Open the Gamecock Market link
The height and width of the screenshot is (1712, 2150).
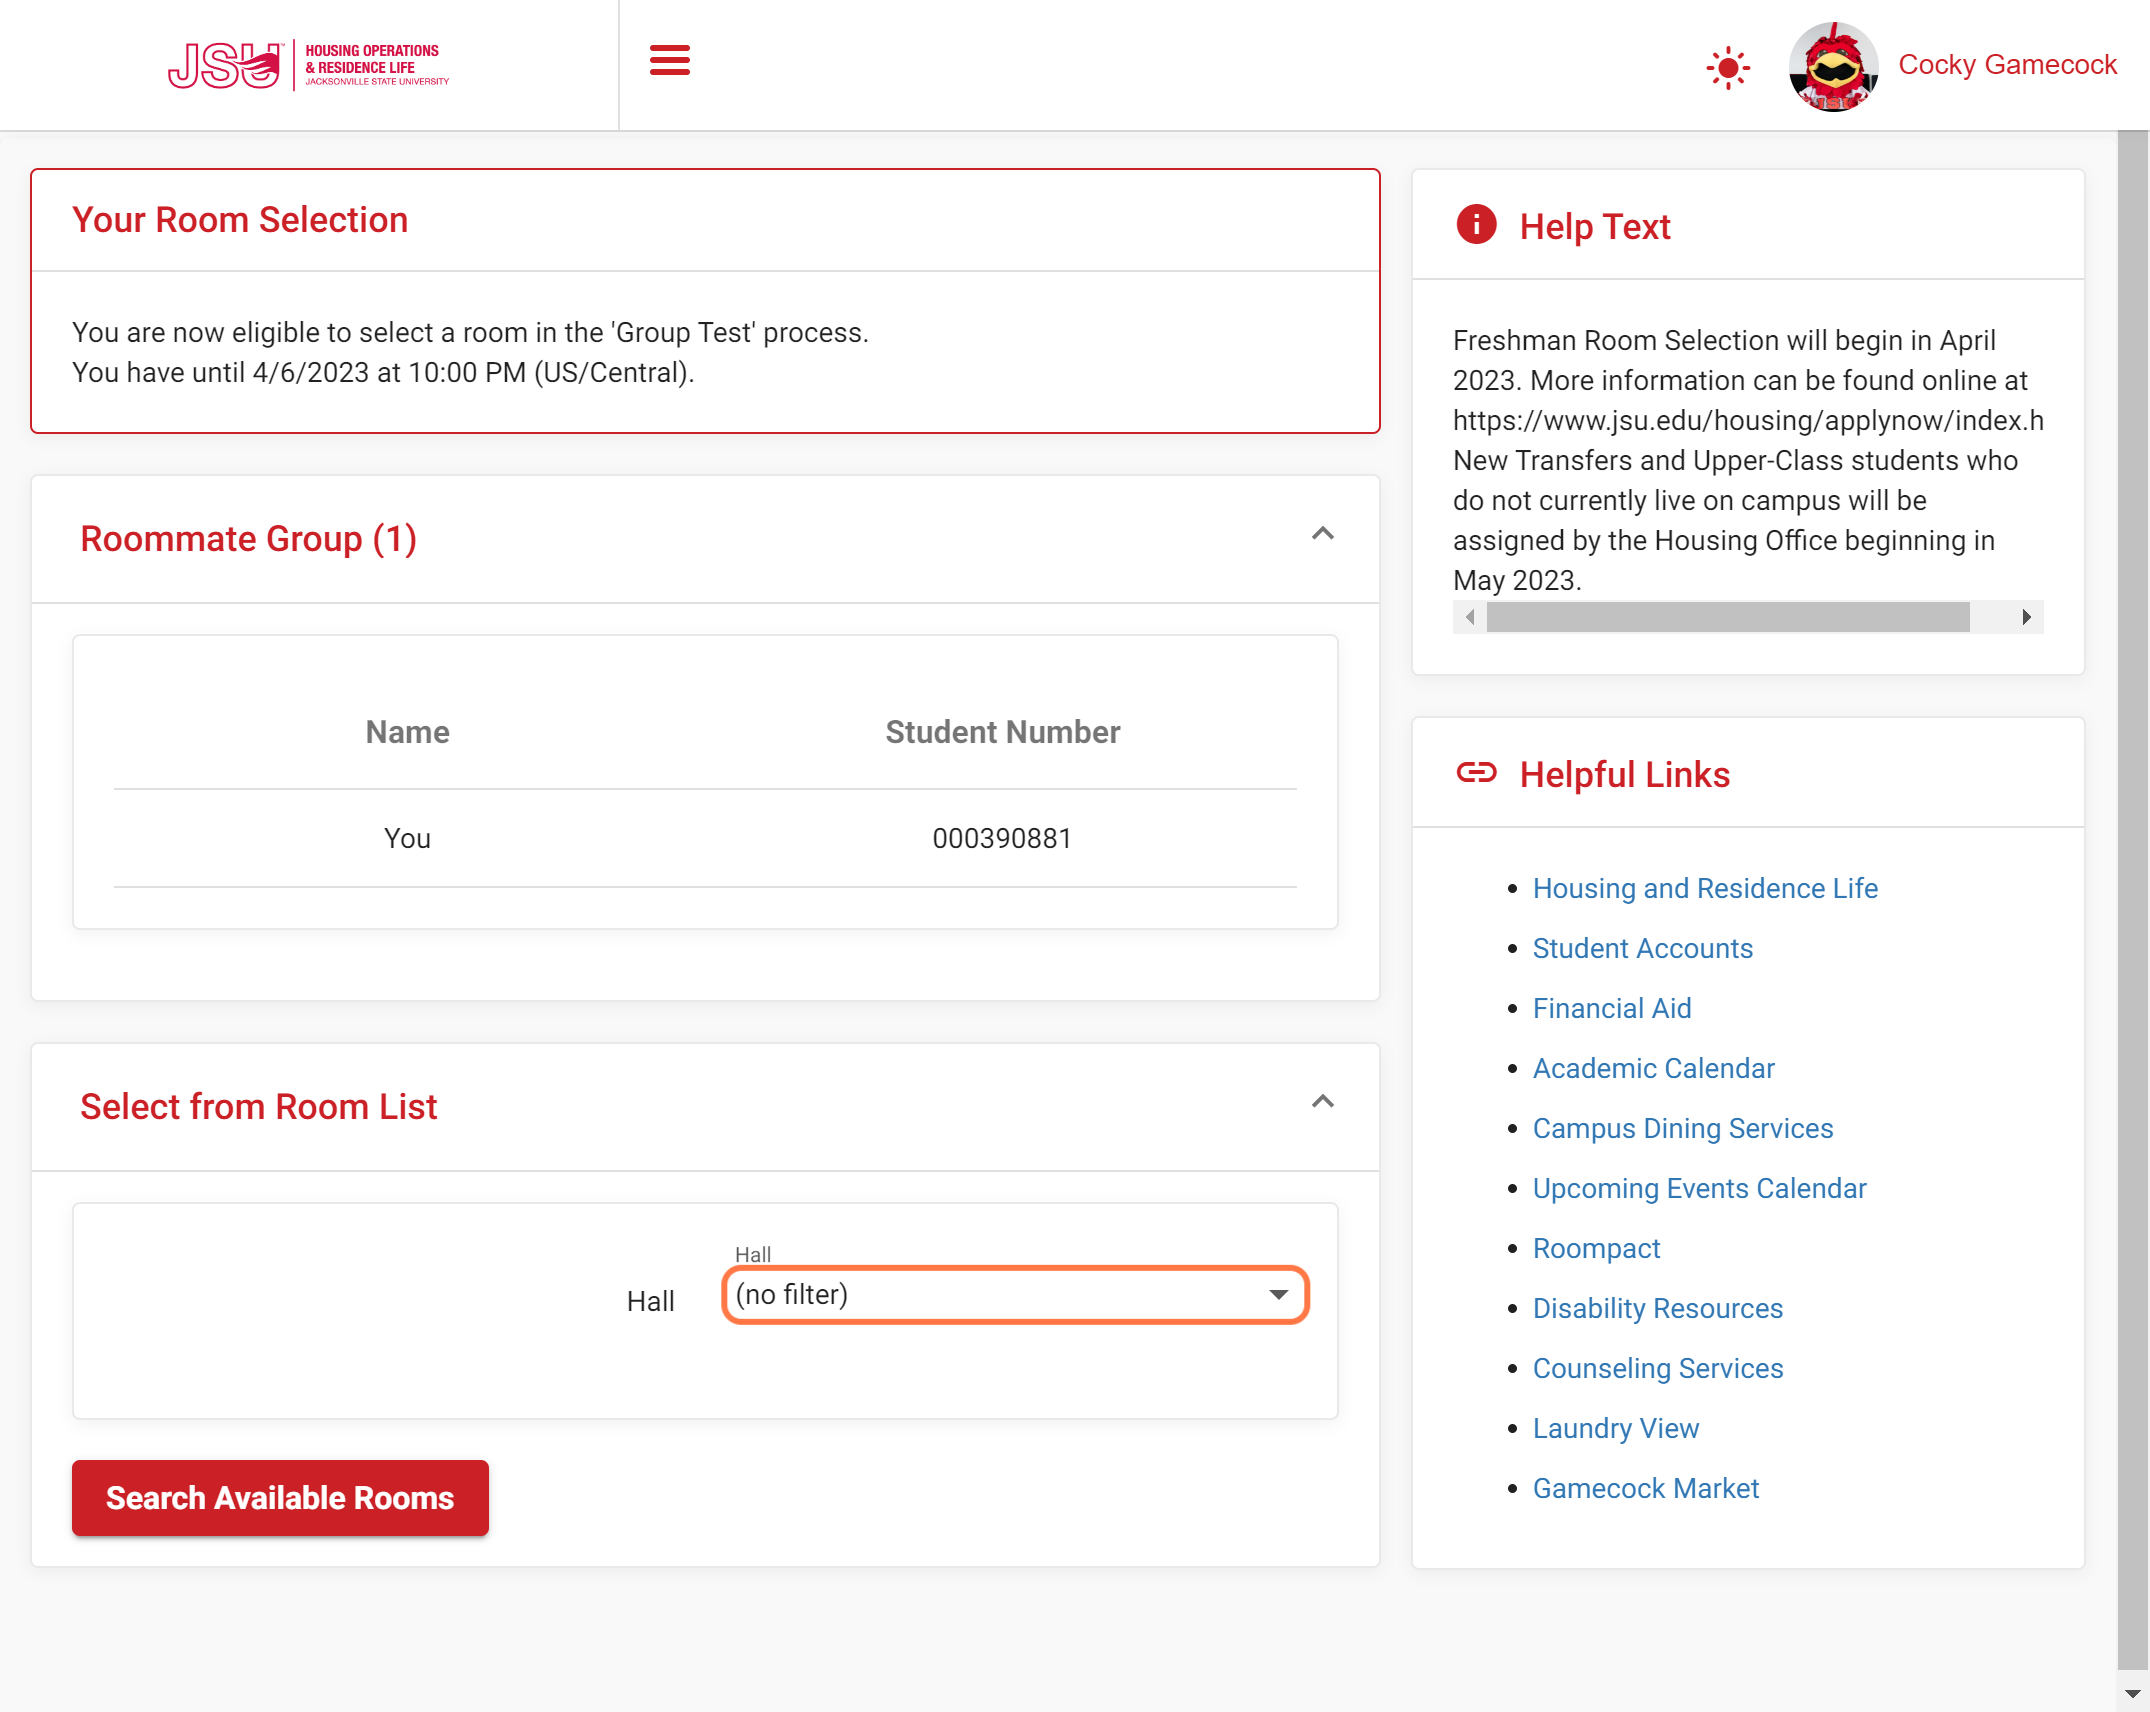click(x=1645, y=1488)
